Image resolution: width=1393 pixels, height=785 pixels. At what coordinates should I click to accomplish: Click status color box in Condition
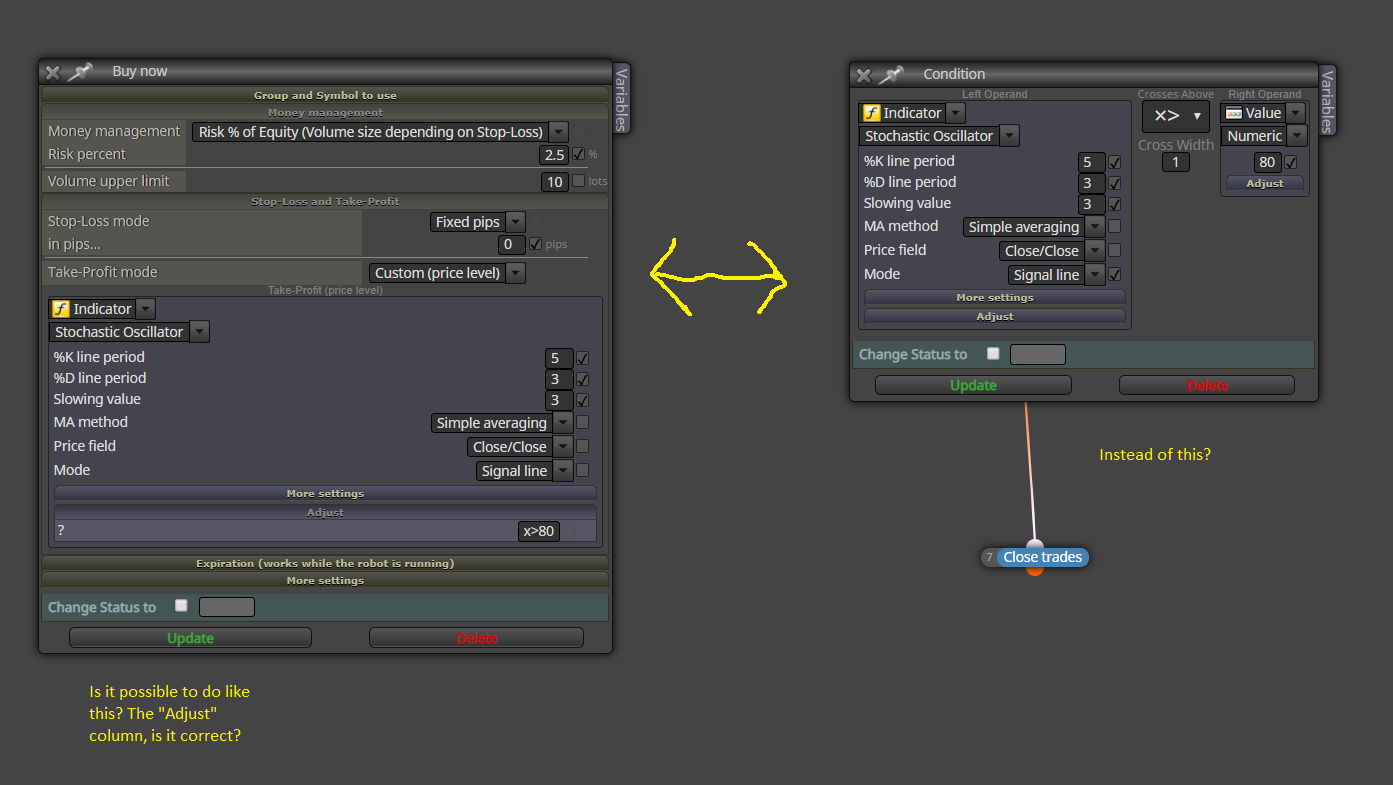click(1038, 354)
